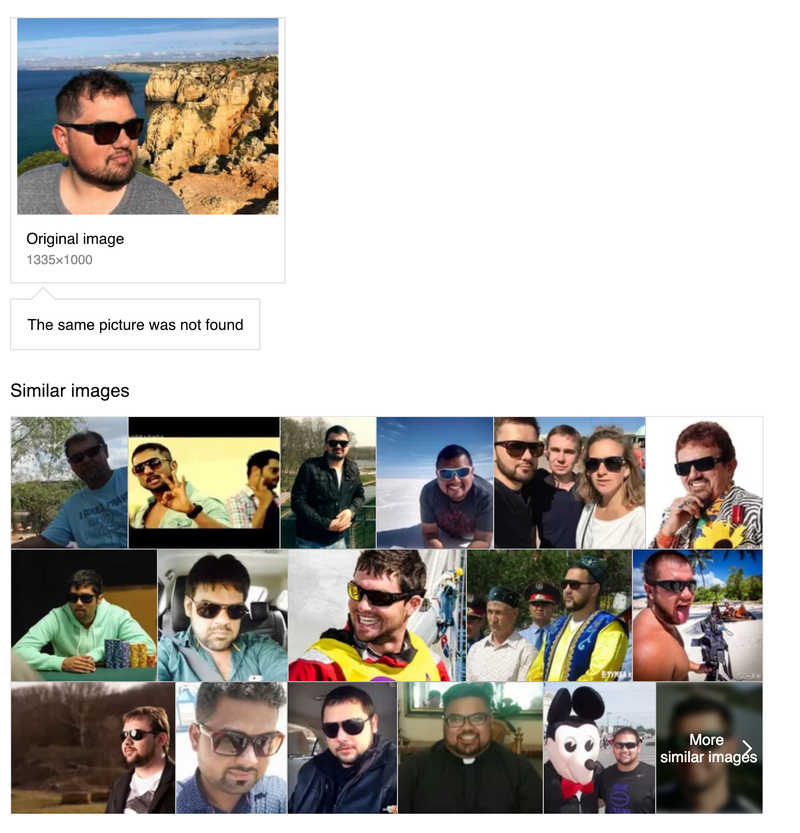Open close-up man with brown-tinted sunglasses
800x833 pixels.
(232, 748)
